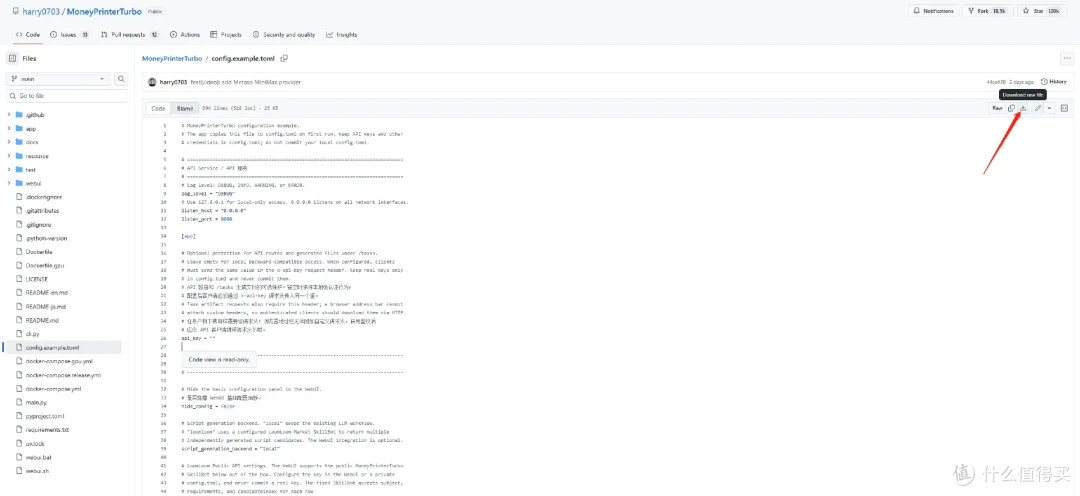Click harry0703 commit author avatar

(x=152, y=82)
